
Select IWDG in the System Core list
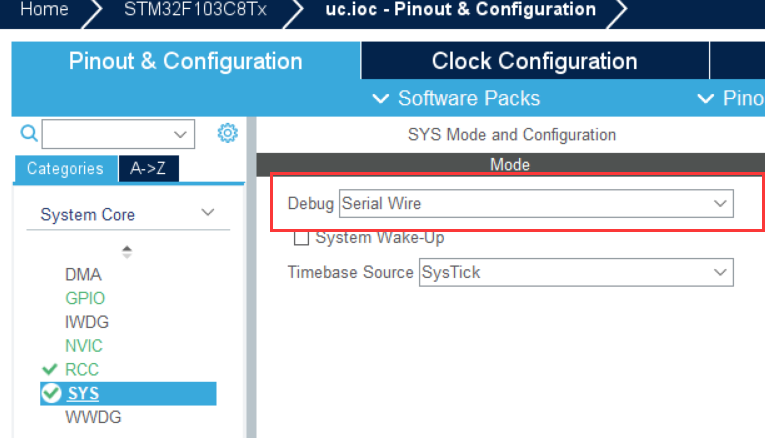click(87, 322)
